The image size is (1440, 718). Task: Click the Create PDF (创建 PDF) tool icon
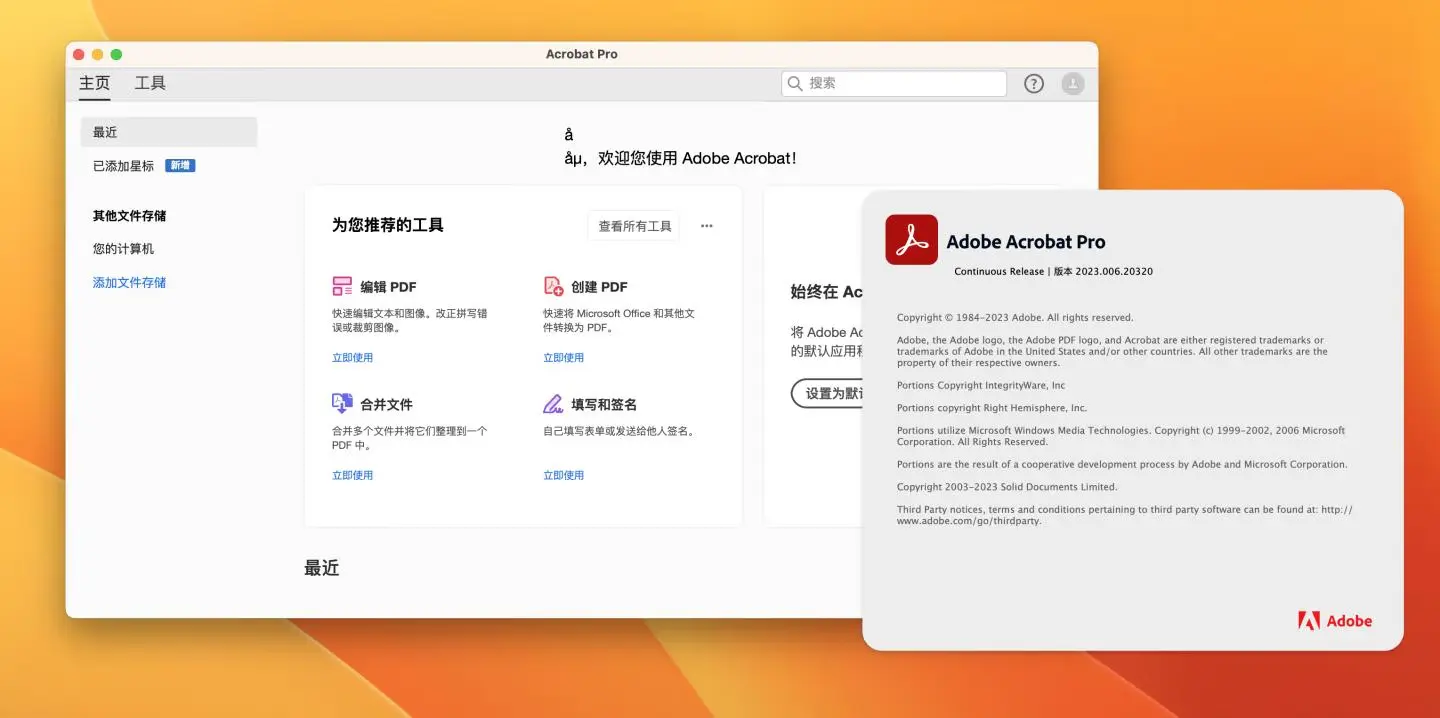click(553, 286)
